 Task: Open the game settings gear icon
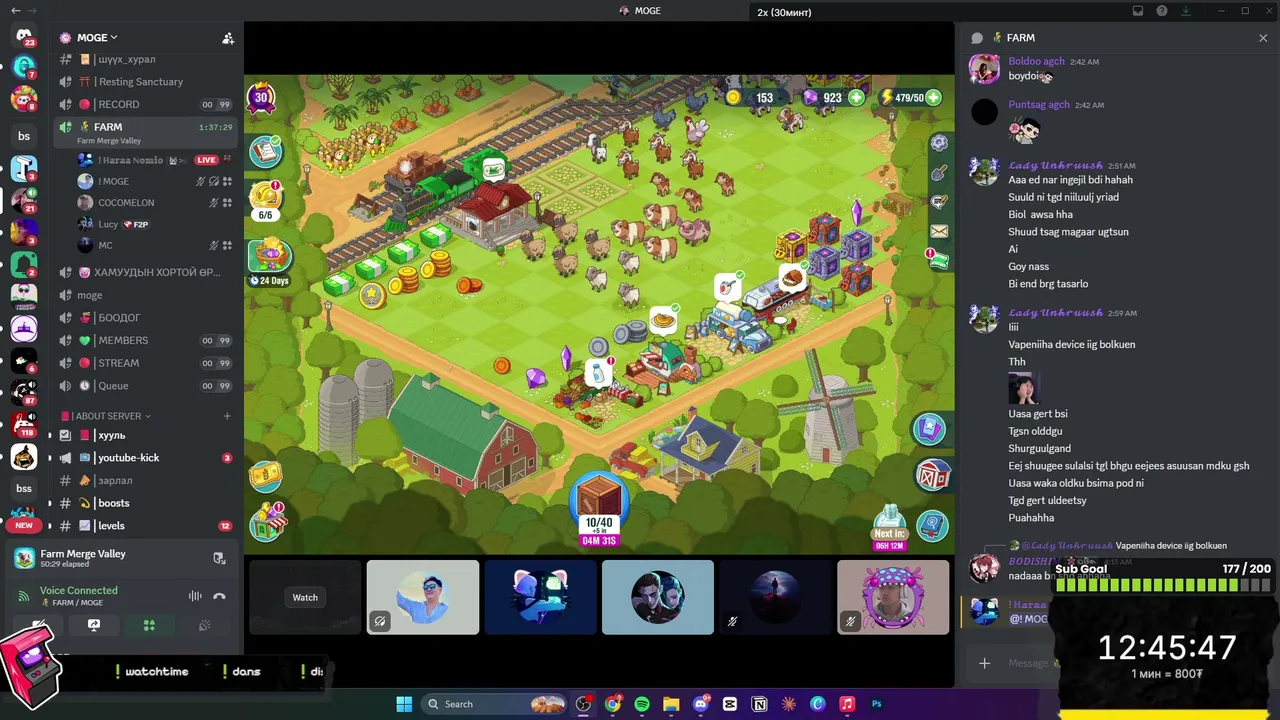tap(939, 143)
